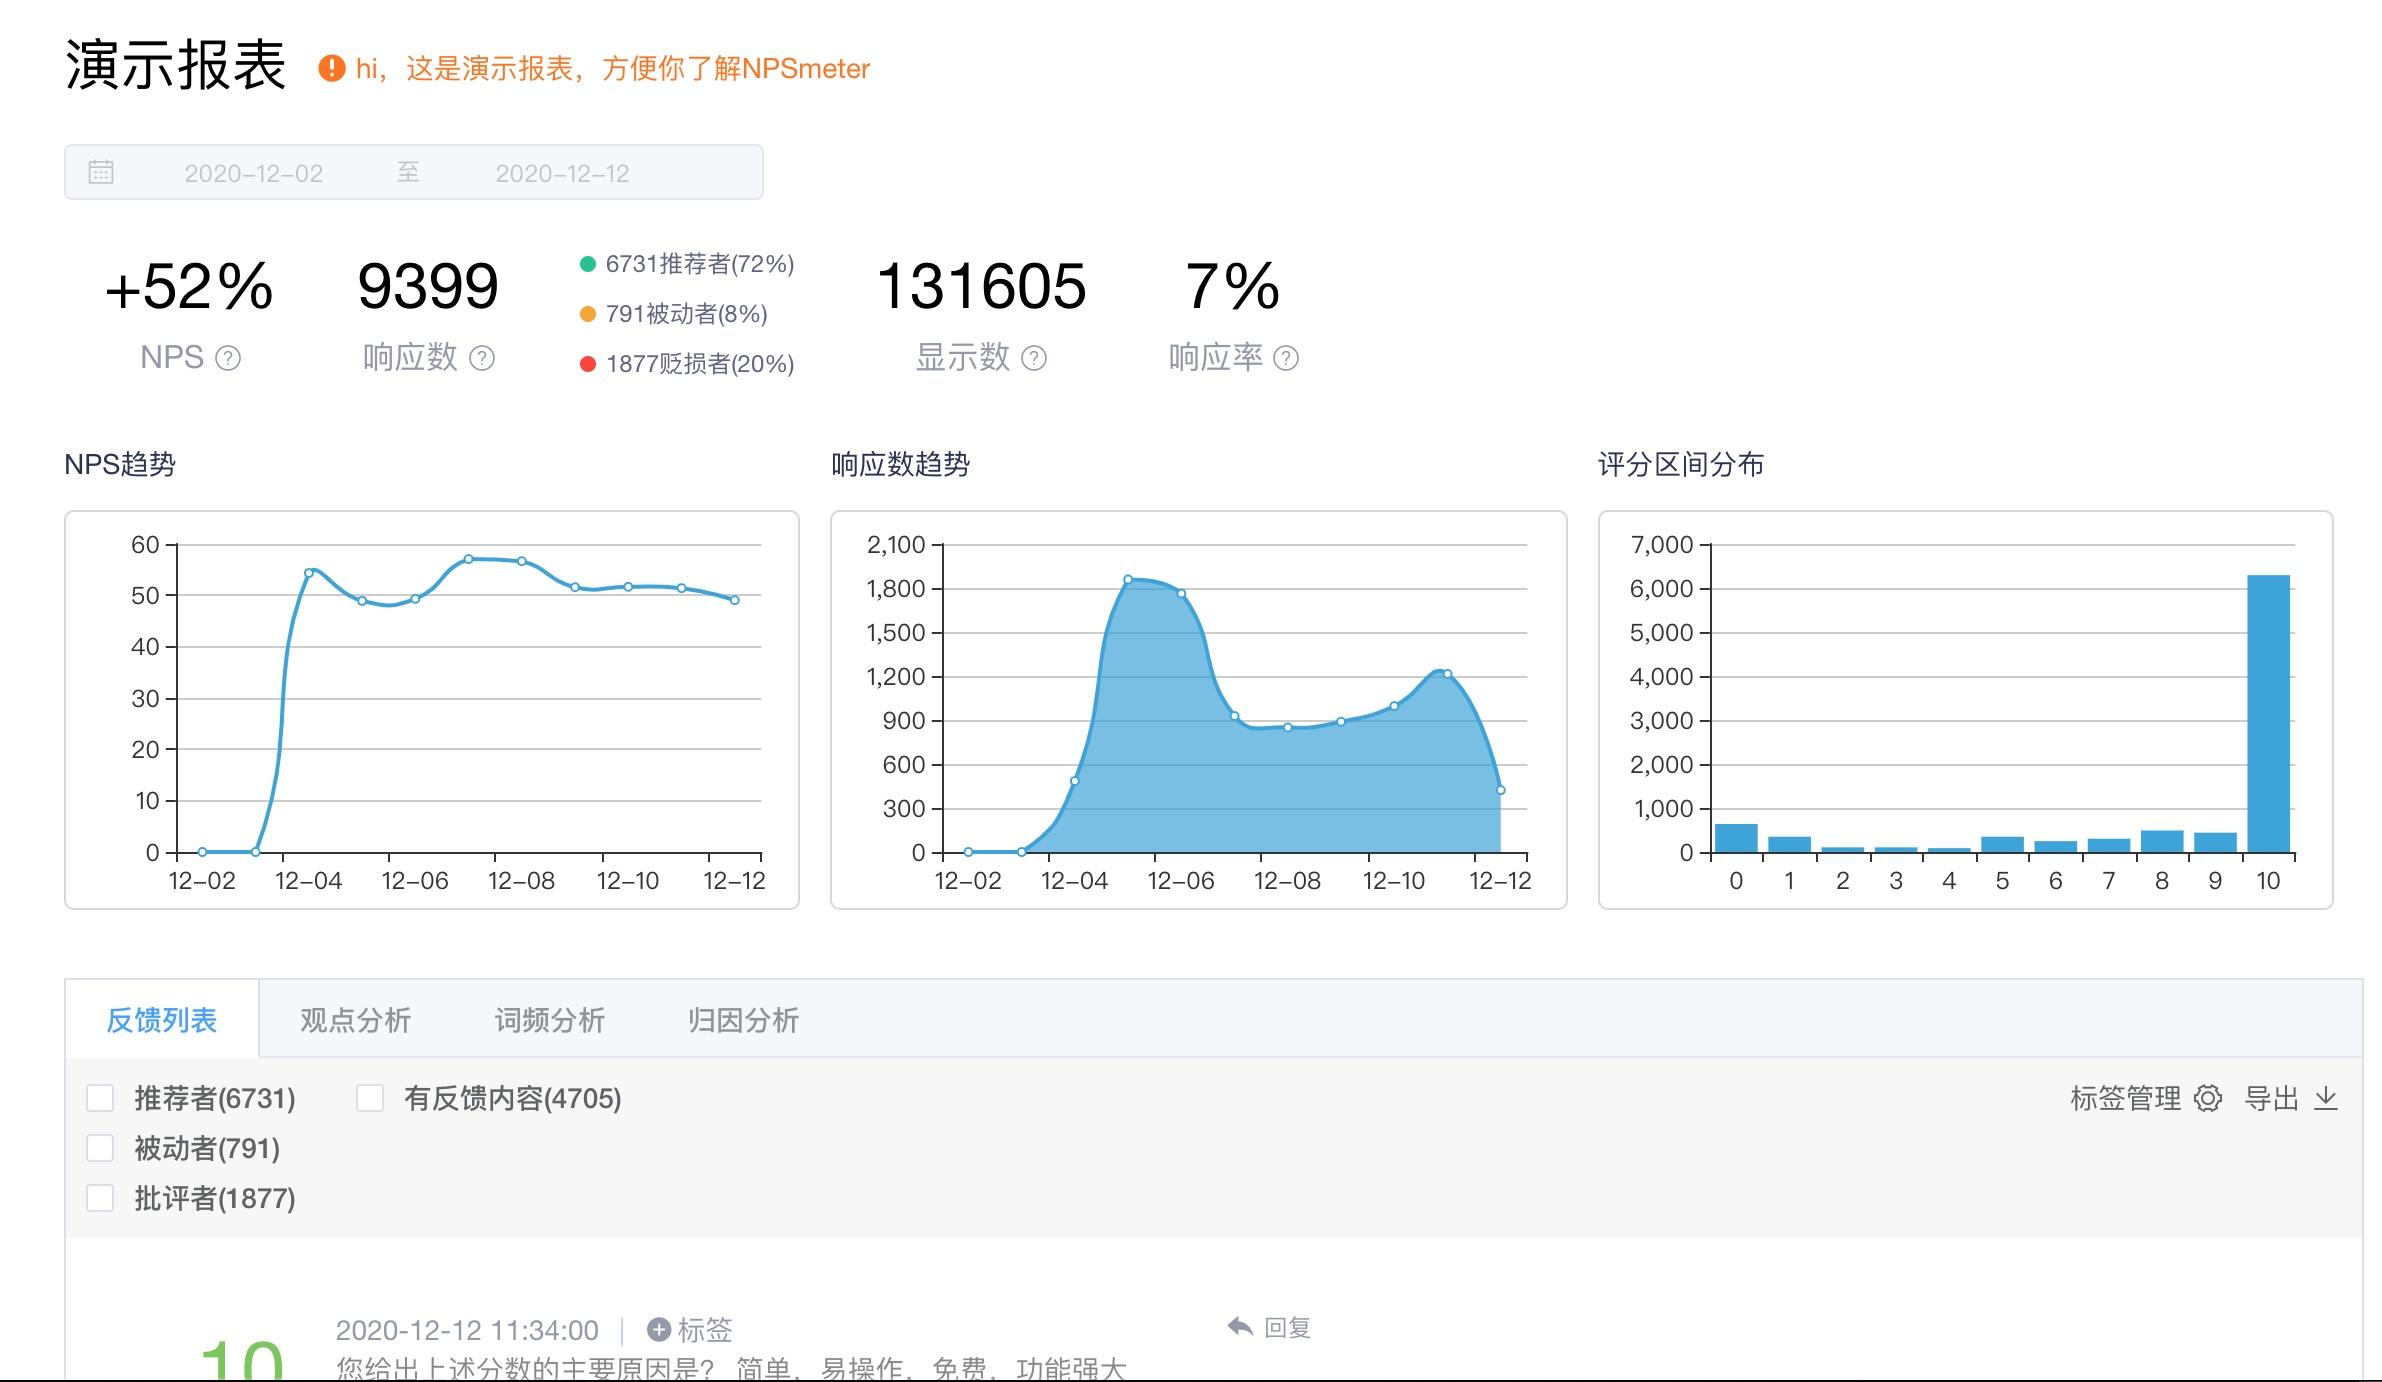Click the peak data point on 响应数趋势
2382x1382 pixels.
point(1127,579)
